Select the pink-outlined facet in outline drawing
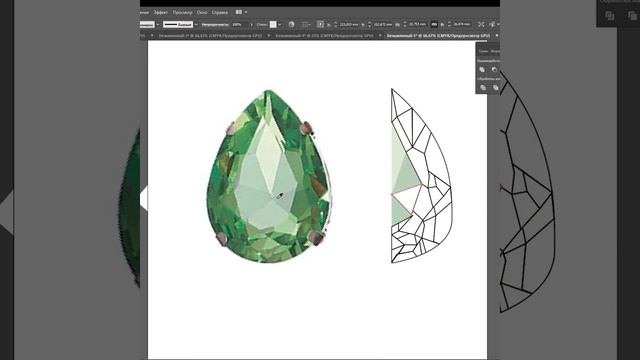This screenshot has width=640, height=360. click(407, 198)
